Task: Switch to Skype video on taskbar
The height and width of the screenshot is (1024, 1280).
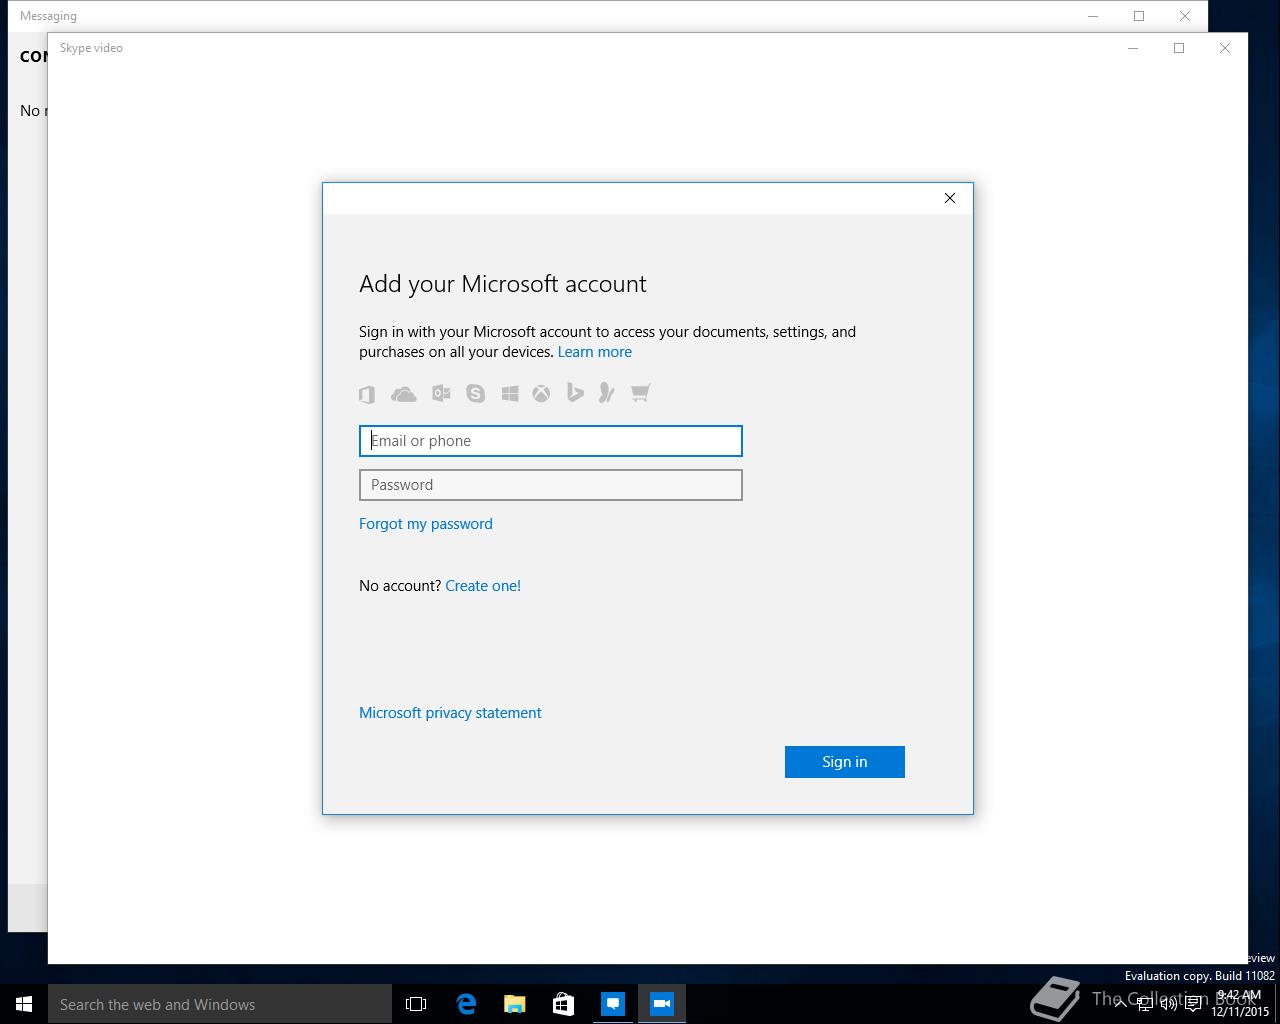Action: [x=662, y=1004]
